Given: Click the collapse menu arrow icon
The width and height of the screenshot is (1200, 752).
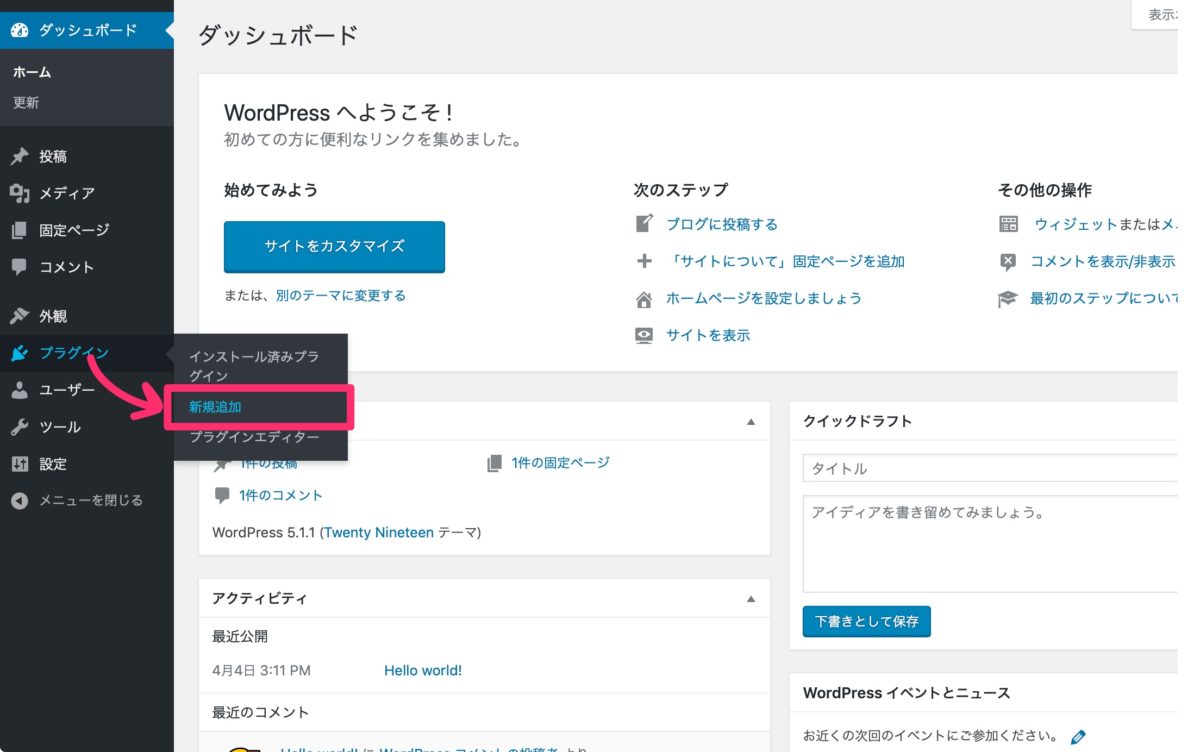Looking at the screenshot, I should [19, 501].
